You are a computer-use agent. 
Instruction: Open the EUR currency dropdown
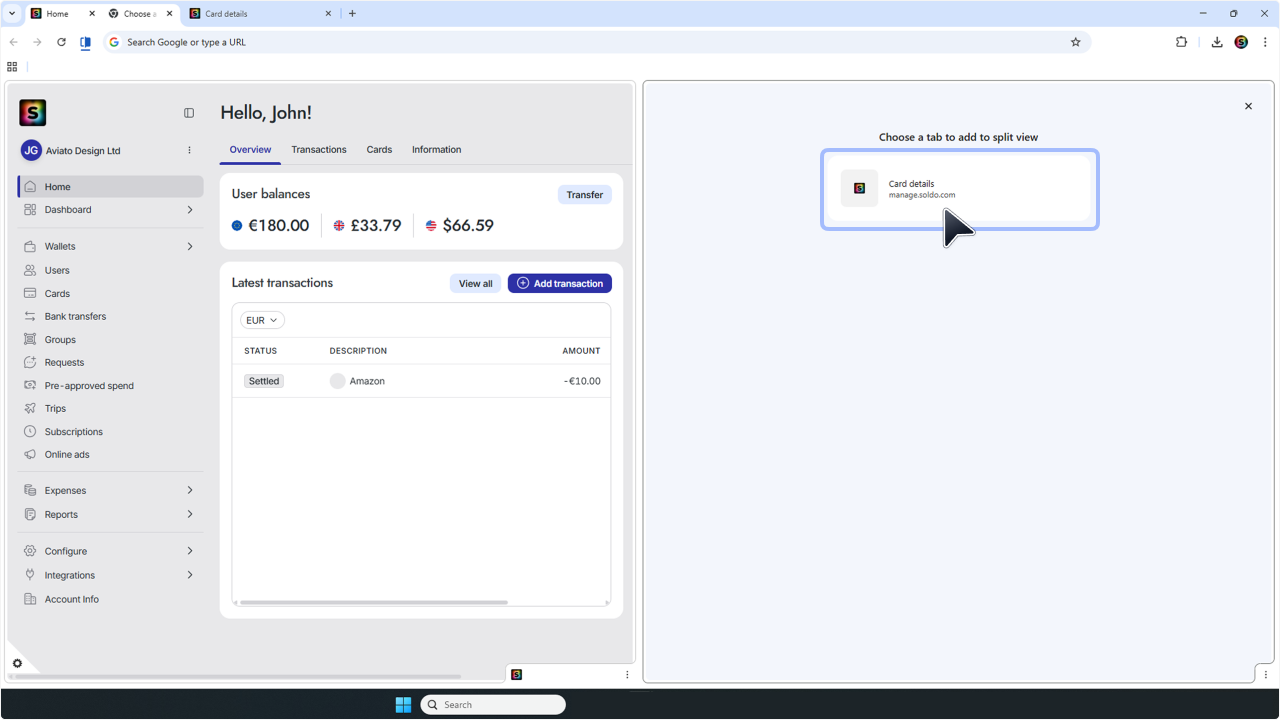pyautogui.click(x=262, y=320)
